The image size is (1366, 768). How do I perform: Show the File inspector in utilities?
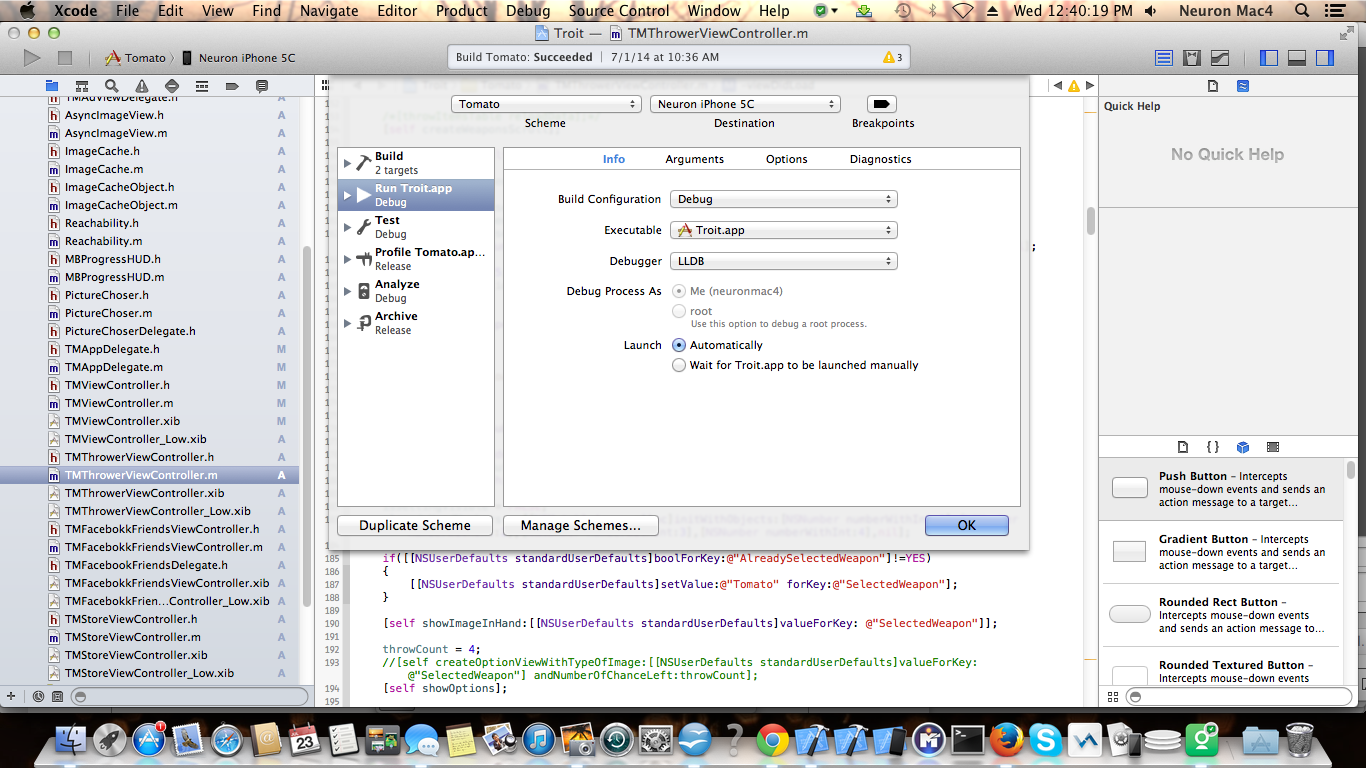(x=1212, y=86)
